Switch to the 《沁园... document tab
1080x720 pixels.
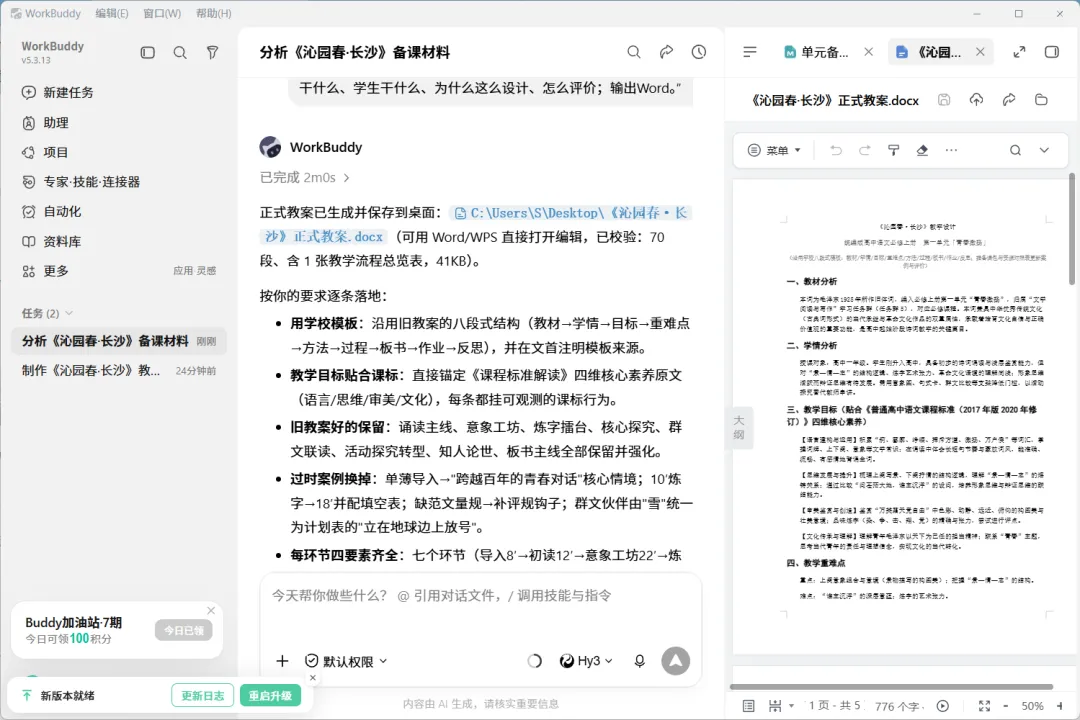[x=928, y=52]
